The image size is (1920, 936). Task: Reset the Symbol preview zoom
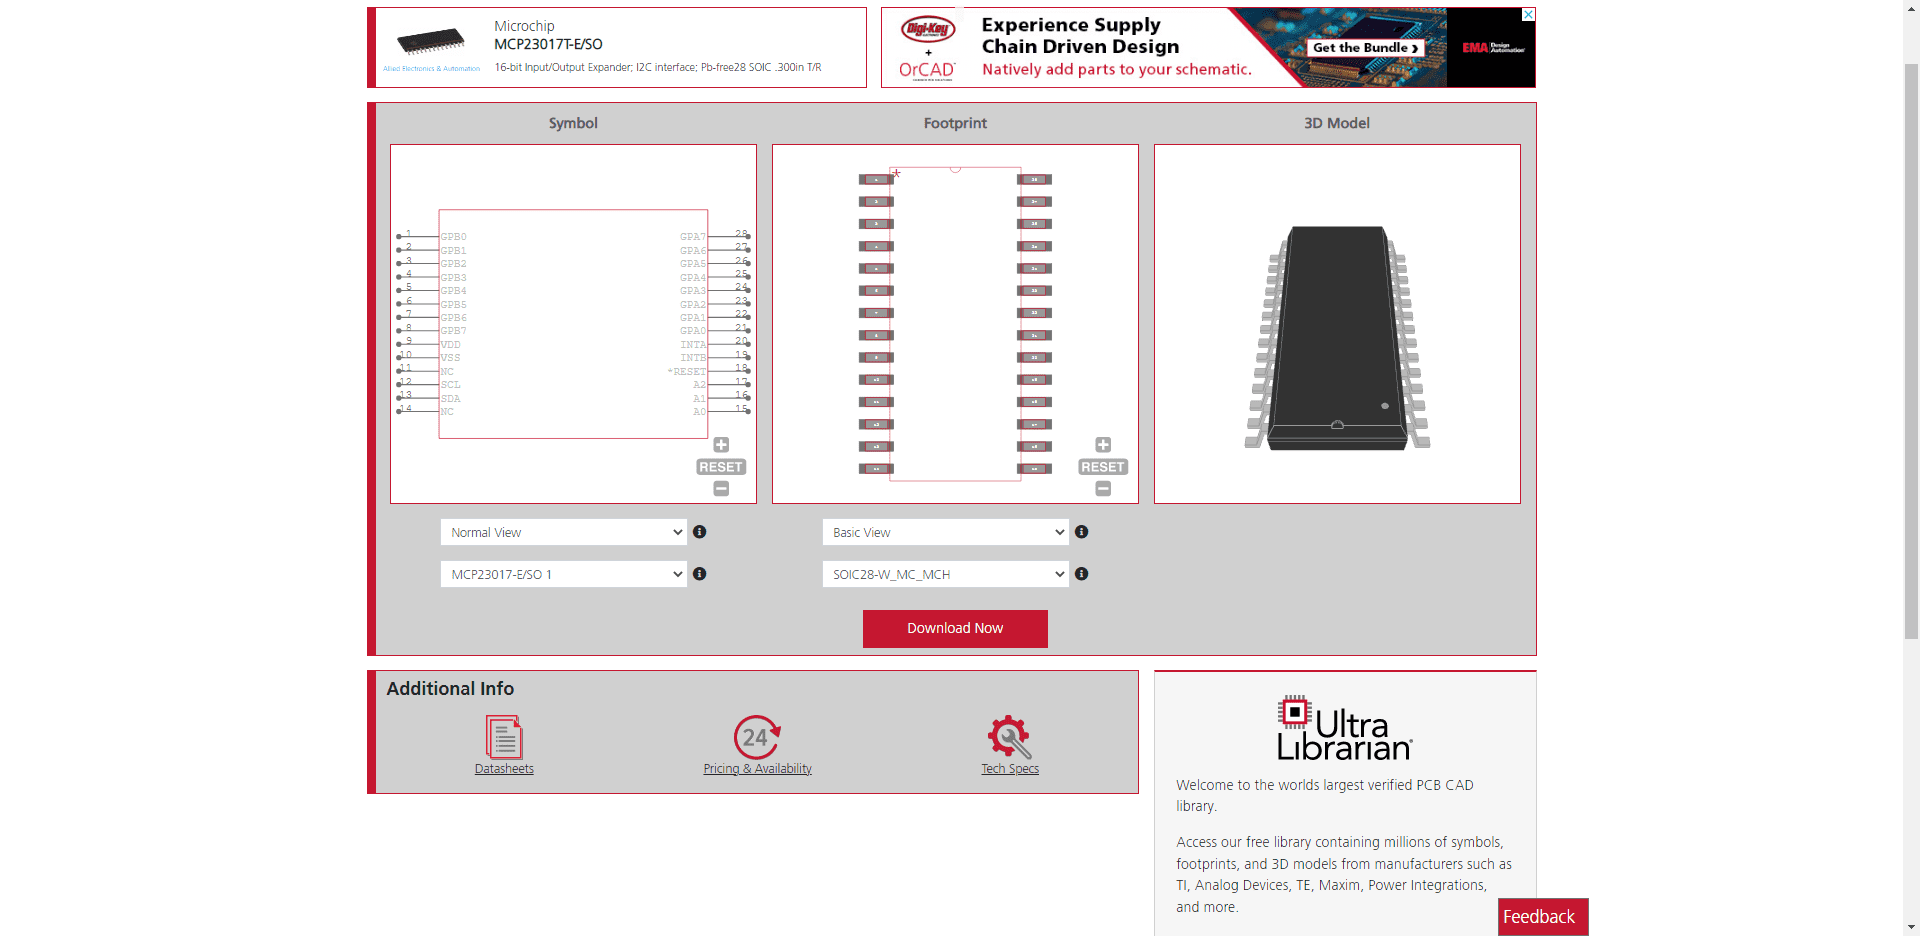pyautogui.click(x=721, y=467)
